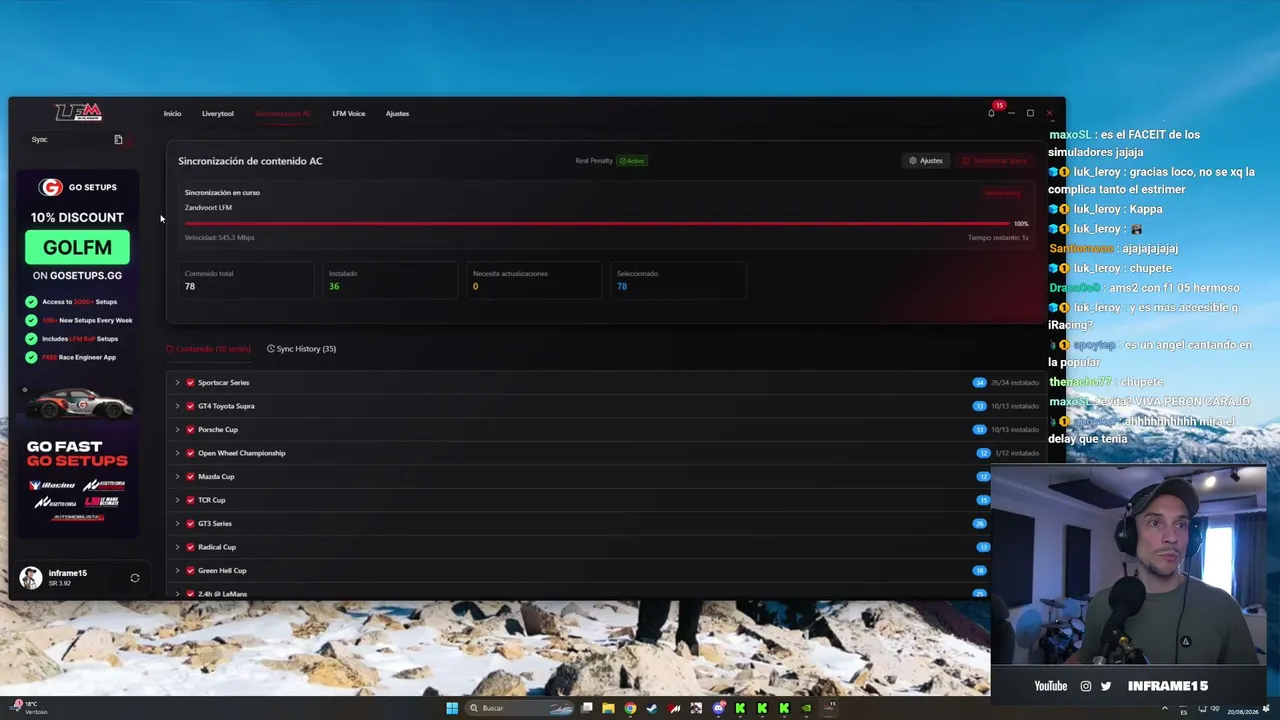
Task: Click the YouTube logo on stream overlay
Action: (1051, 686)
